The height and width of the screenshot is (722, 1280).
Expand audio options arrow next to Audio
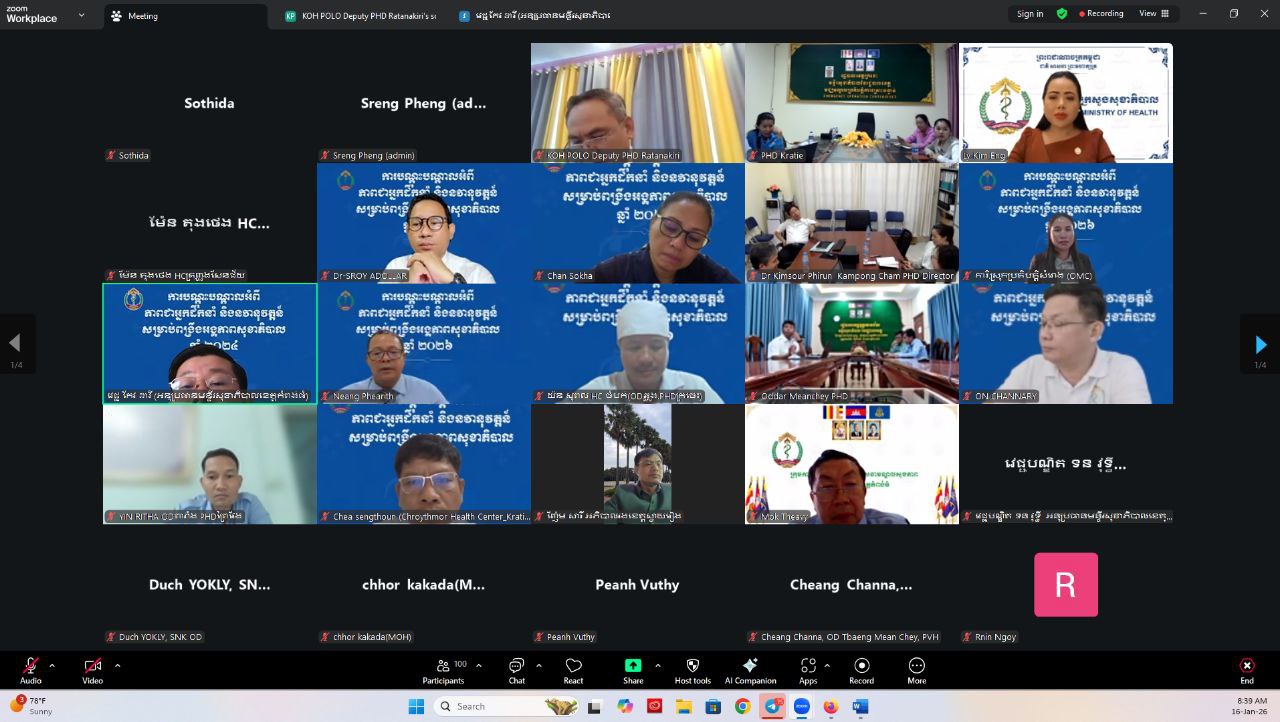(52, 665)
